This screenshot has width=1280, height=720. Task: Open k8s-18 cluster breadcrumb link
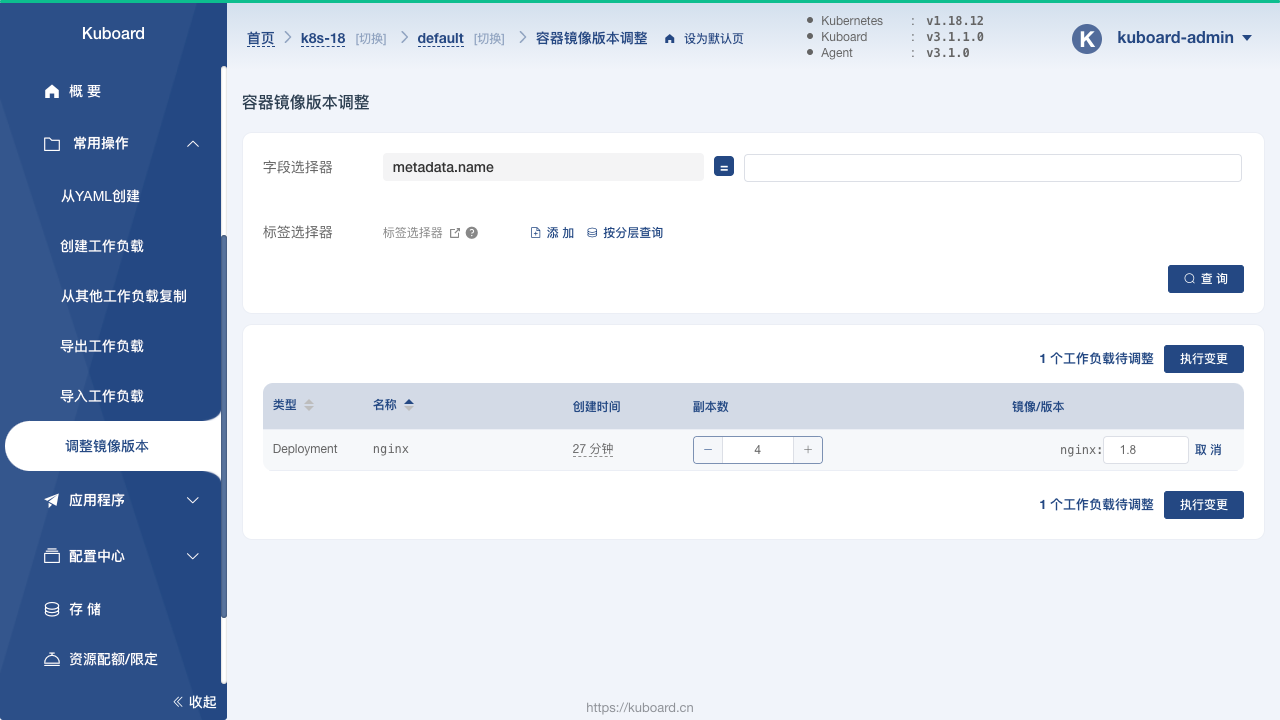(323, 38)
